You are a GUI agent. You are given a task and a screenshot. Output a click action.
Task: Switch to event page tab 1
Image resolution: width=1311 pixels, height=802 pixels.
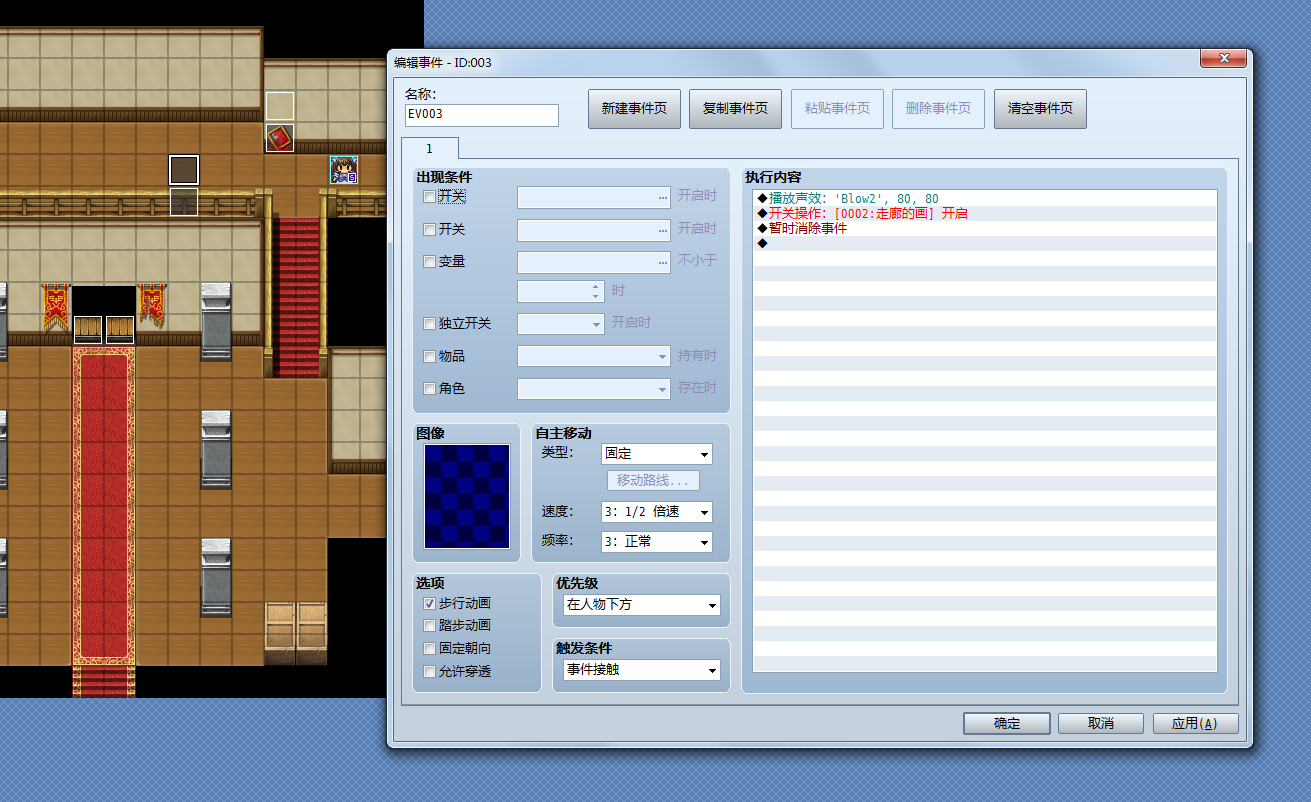(430, 148)
